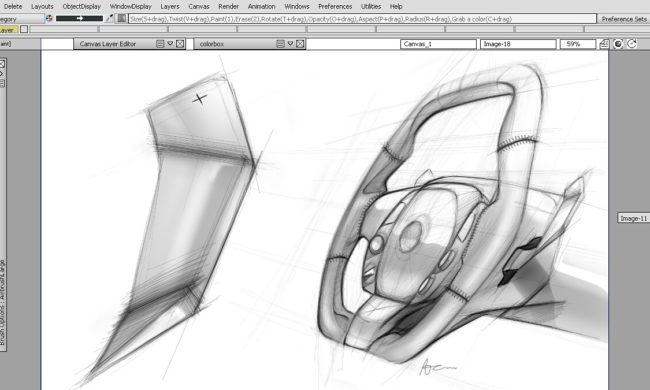Click the Canvas Layer Editor menu-lines icon
This screenshot has width=650, height=390.
point(160,44)
